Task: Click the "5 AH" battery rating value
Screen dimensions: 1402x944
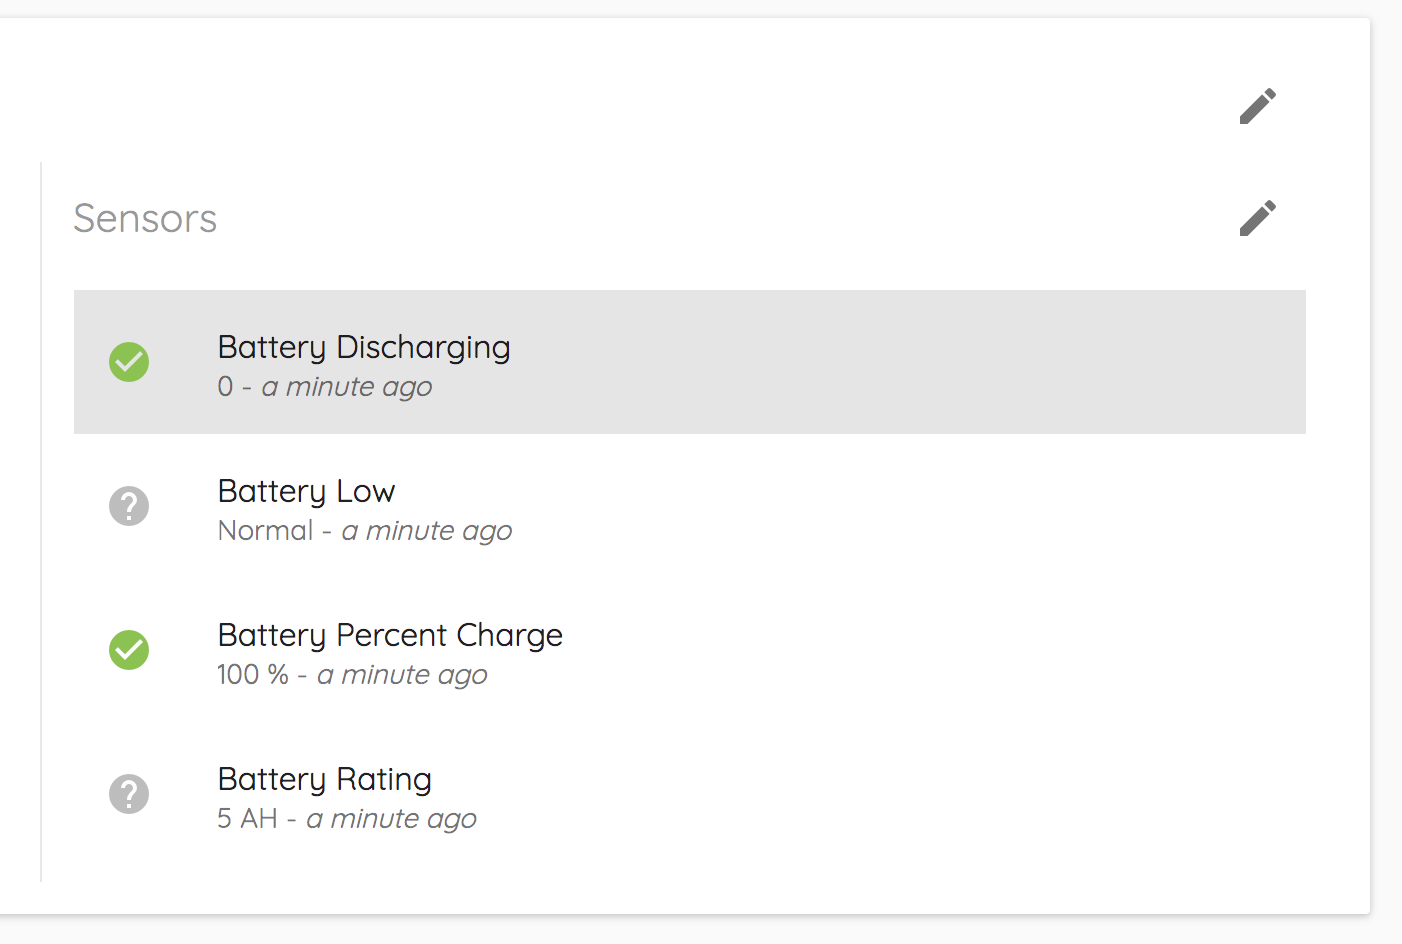Action: [247, 819]
